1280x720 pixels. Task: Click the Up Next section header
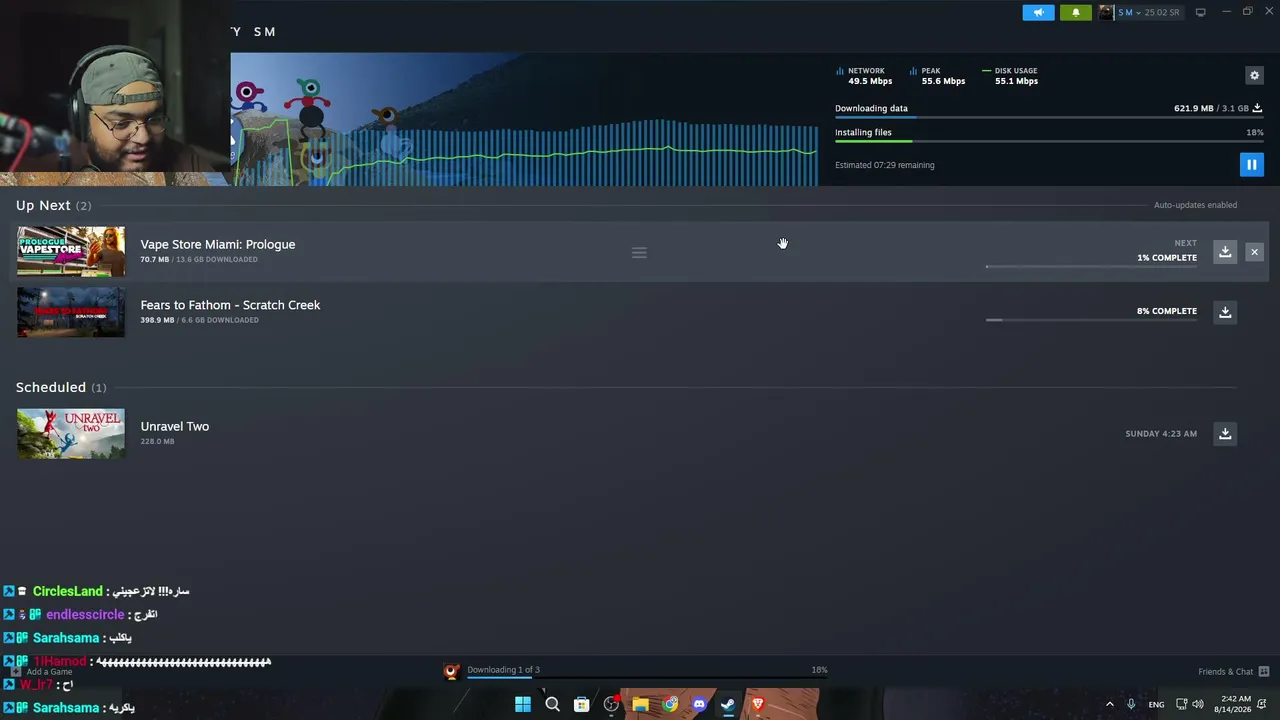[x=53, y=205]
